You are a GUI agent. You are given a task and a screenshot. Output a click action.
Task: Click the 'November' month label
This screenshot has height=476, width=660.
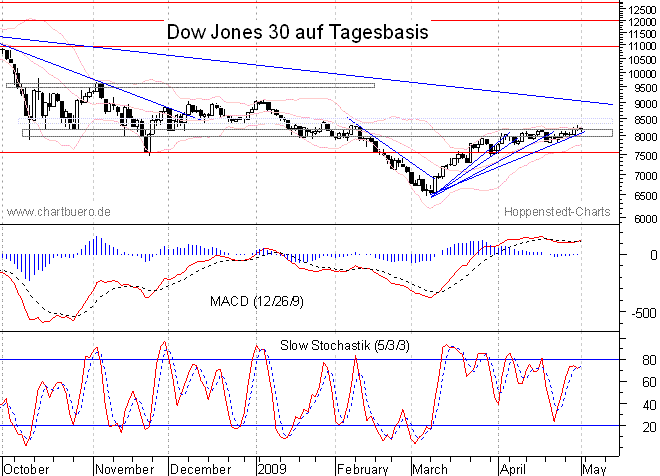pyautogui.click(x=125, y=469)
